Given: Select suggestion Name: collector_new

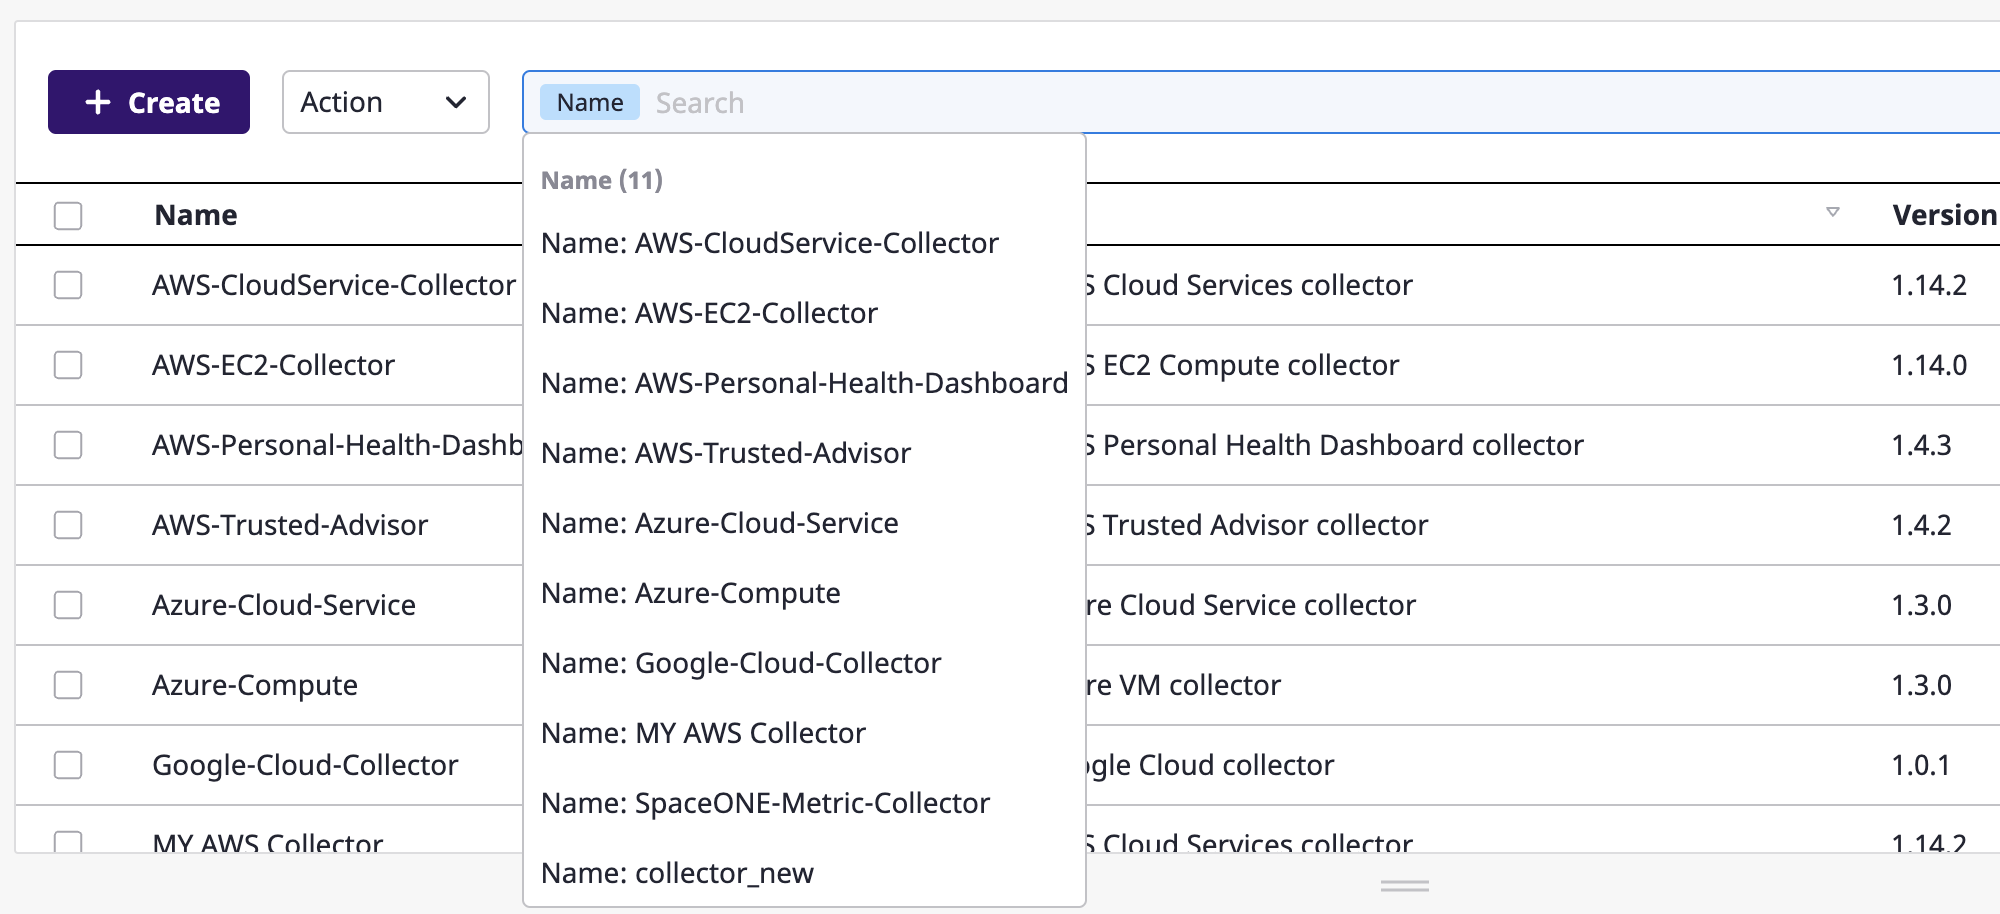Looking at the screenshot, I should (804, 873).
